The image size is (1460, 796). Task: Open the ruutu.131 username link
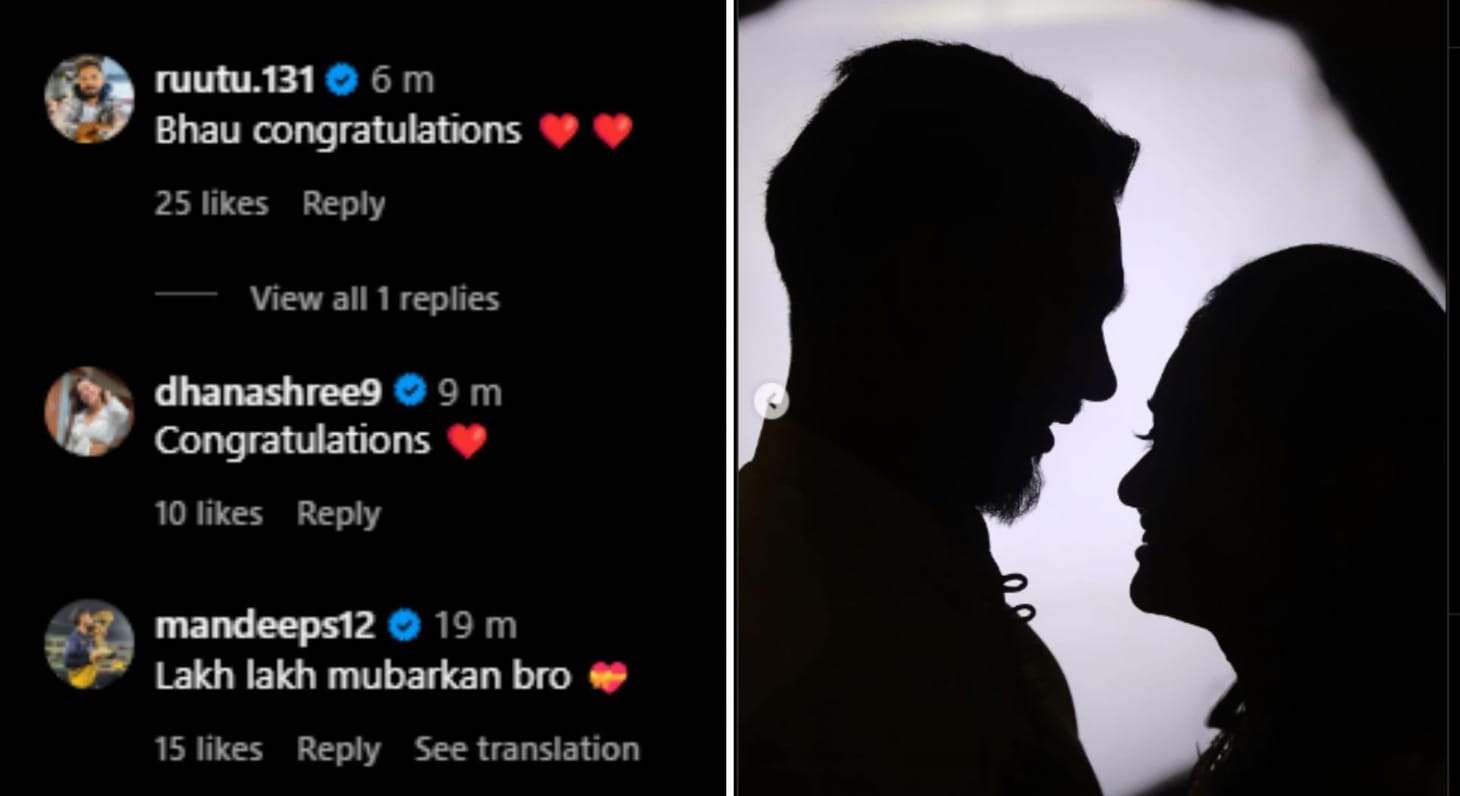235,80
